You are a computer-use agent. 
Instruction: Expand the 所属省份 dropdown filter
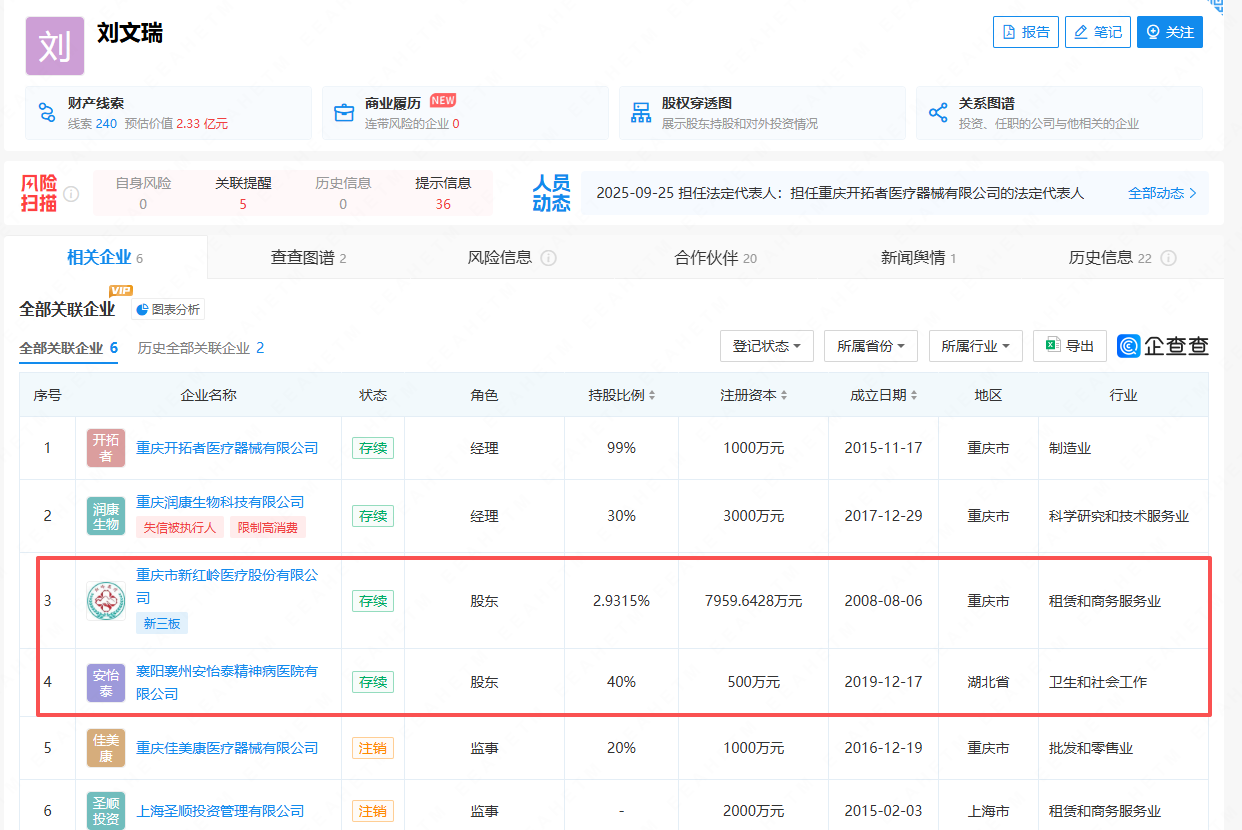pyautogui.click(x=870, y=346)
